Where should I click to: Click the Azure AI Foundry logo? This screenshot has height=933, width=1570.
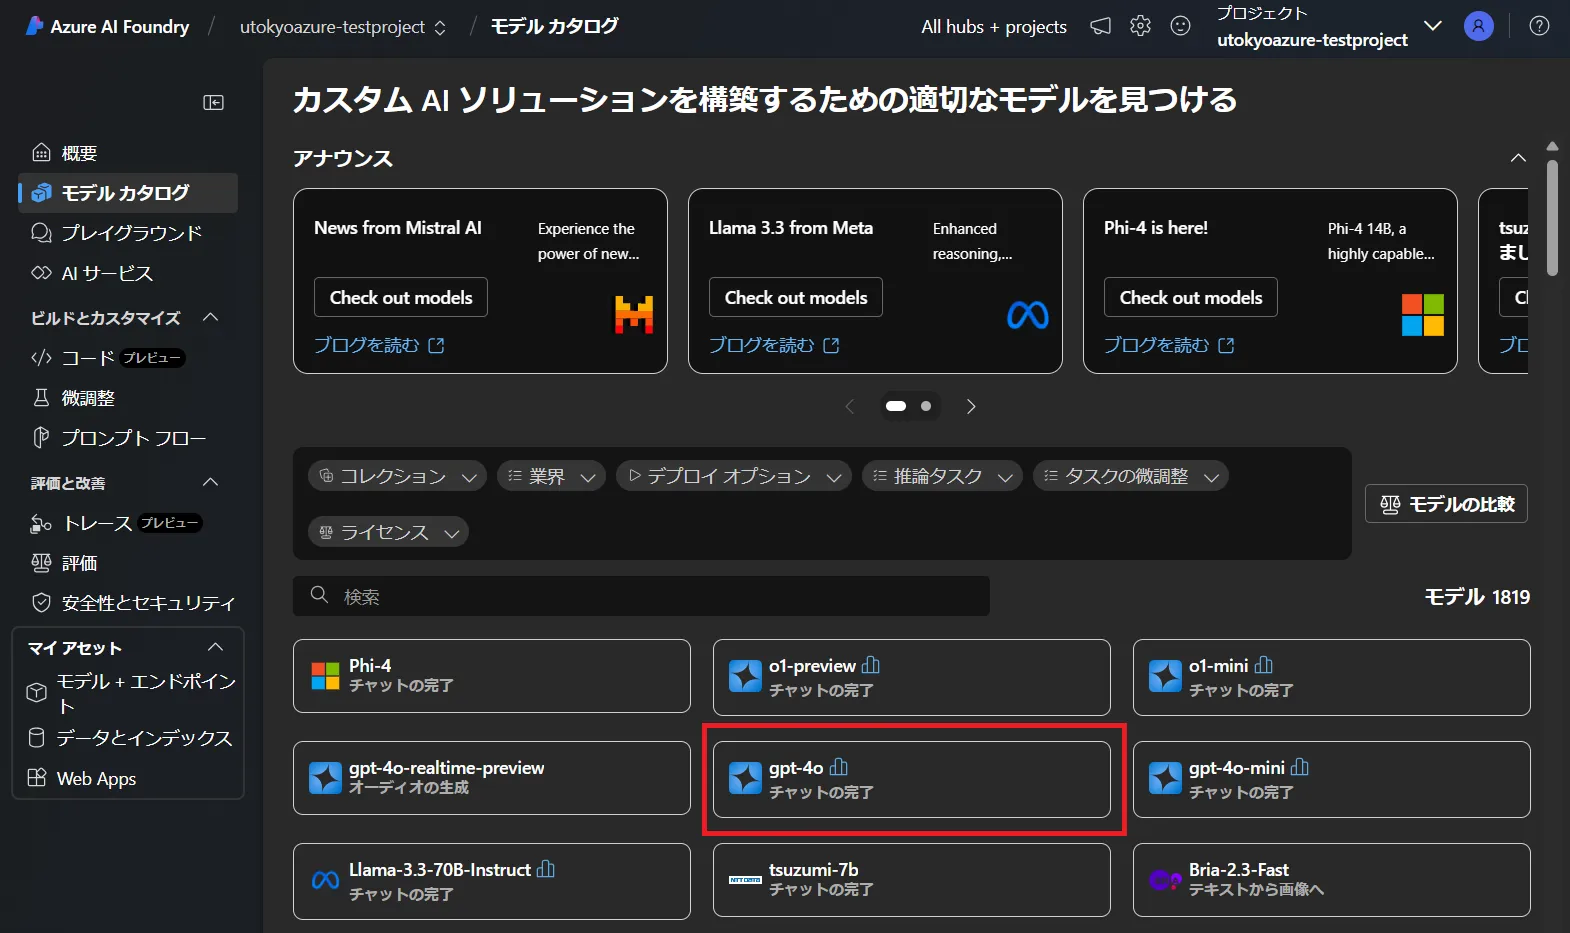34,26
